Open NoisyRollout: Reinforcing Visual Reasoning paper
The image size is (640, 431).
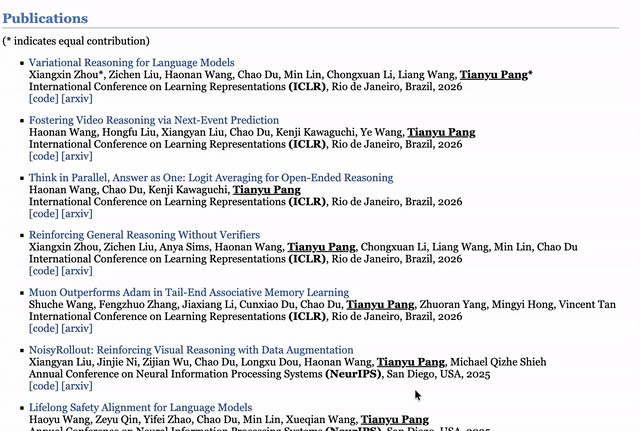190,350
